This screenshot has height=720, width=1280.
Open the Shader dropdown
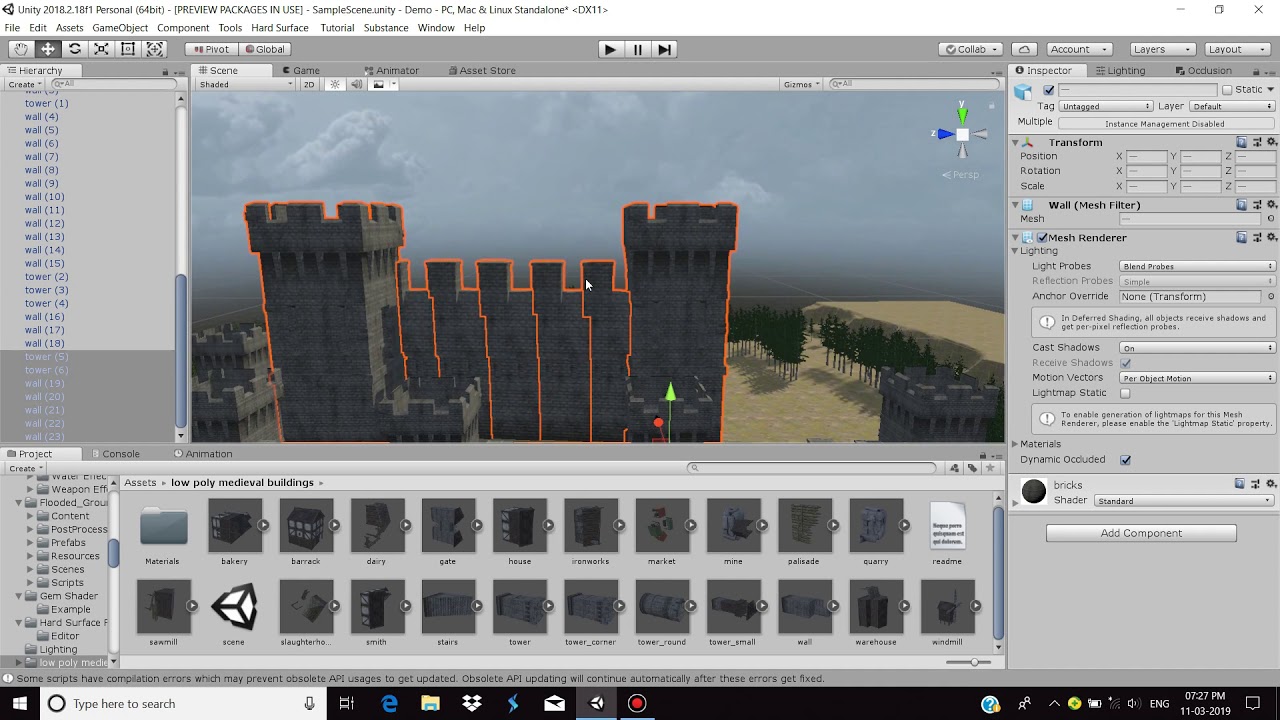1184,501
